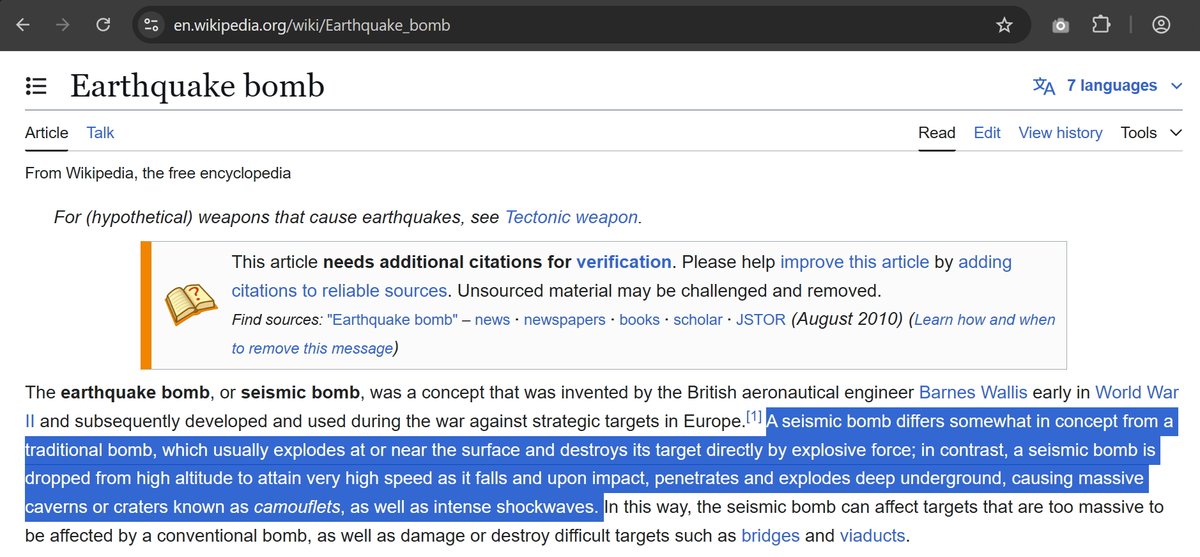Switch to the Talk tab
Screen dimensions: 1200x557
click(x=100, y=132)
